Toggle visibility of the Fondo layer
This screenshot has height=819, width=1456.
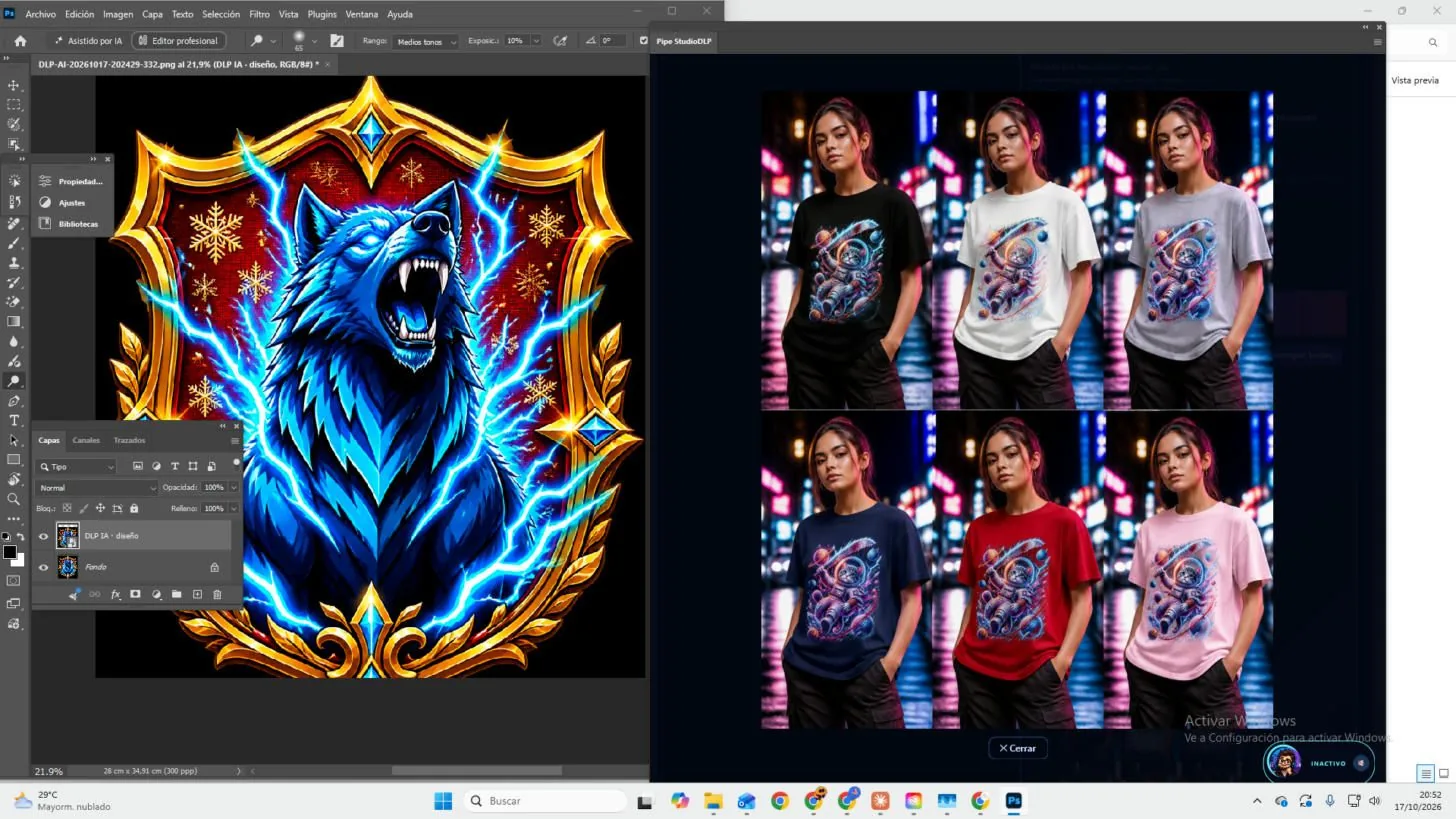[x=43, y=568]
